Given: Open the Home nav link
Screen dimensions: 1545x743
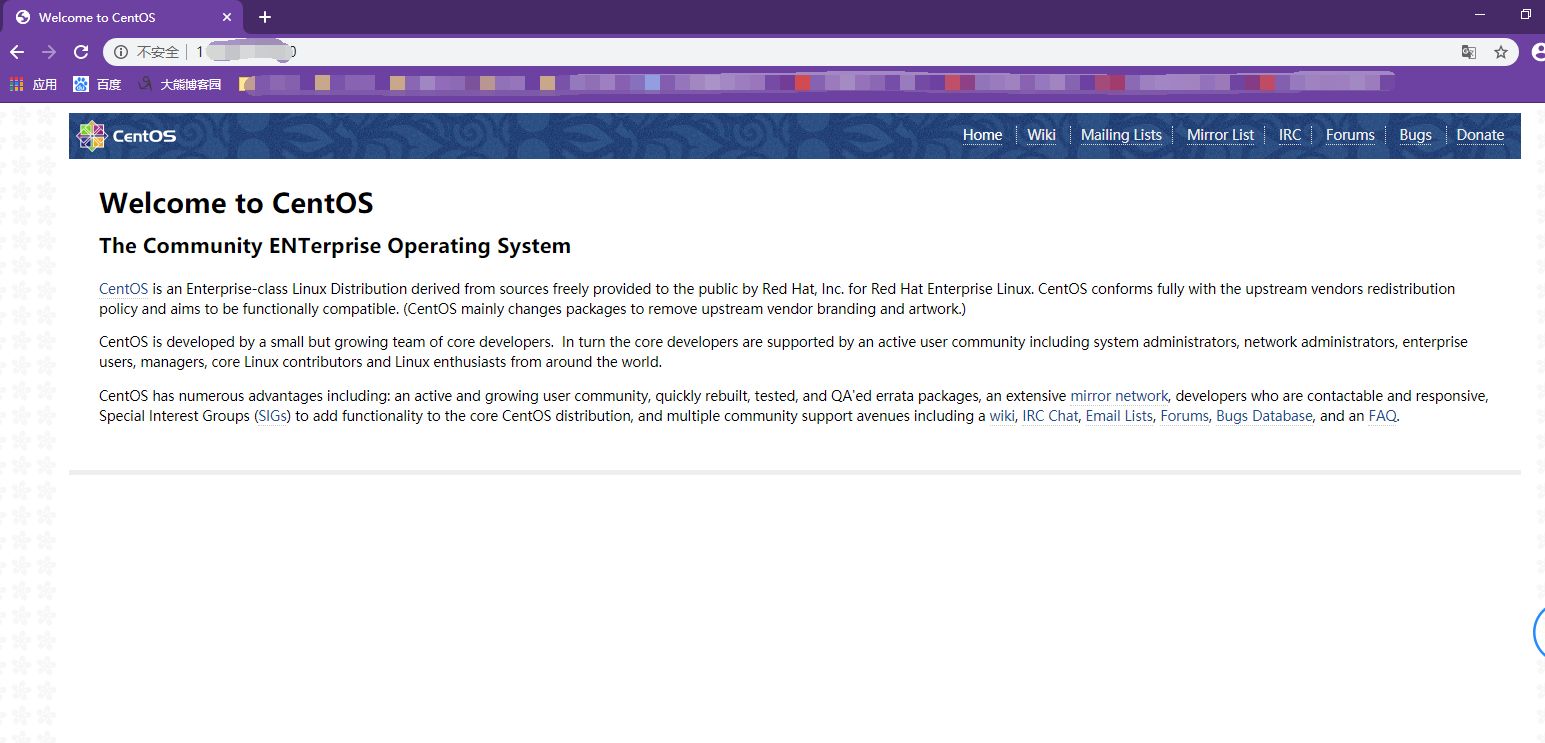Looking at the screenshot, I should [x=982, y=135].
